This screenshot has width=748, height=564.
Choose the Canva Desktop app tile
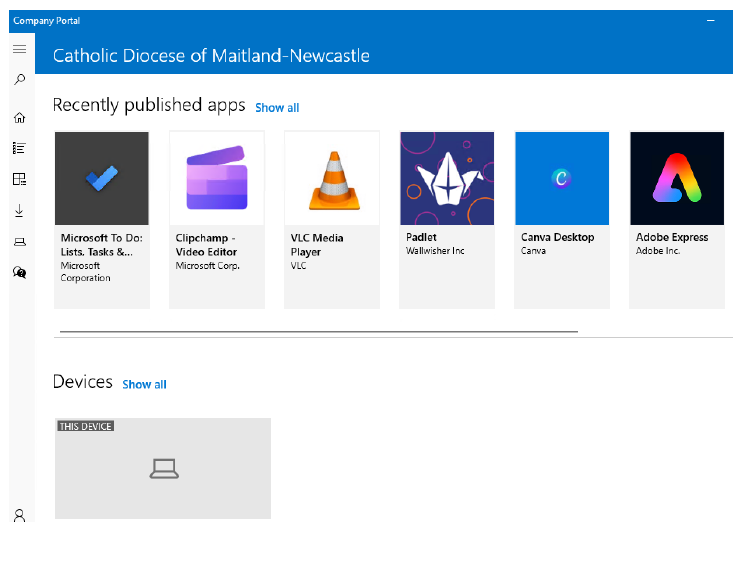562,219
